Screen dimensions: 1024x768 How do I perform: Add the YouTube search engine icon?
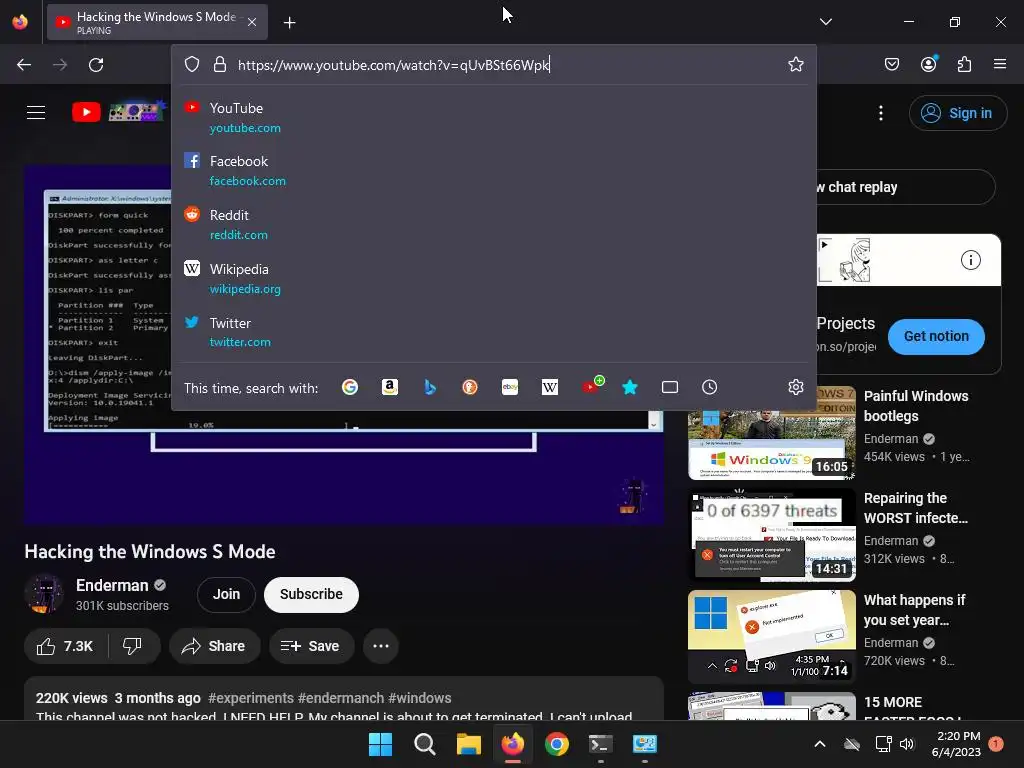[x=592, y=386]
